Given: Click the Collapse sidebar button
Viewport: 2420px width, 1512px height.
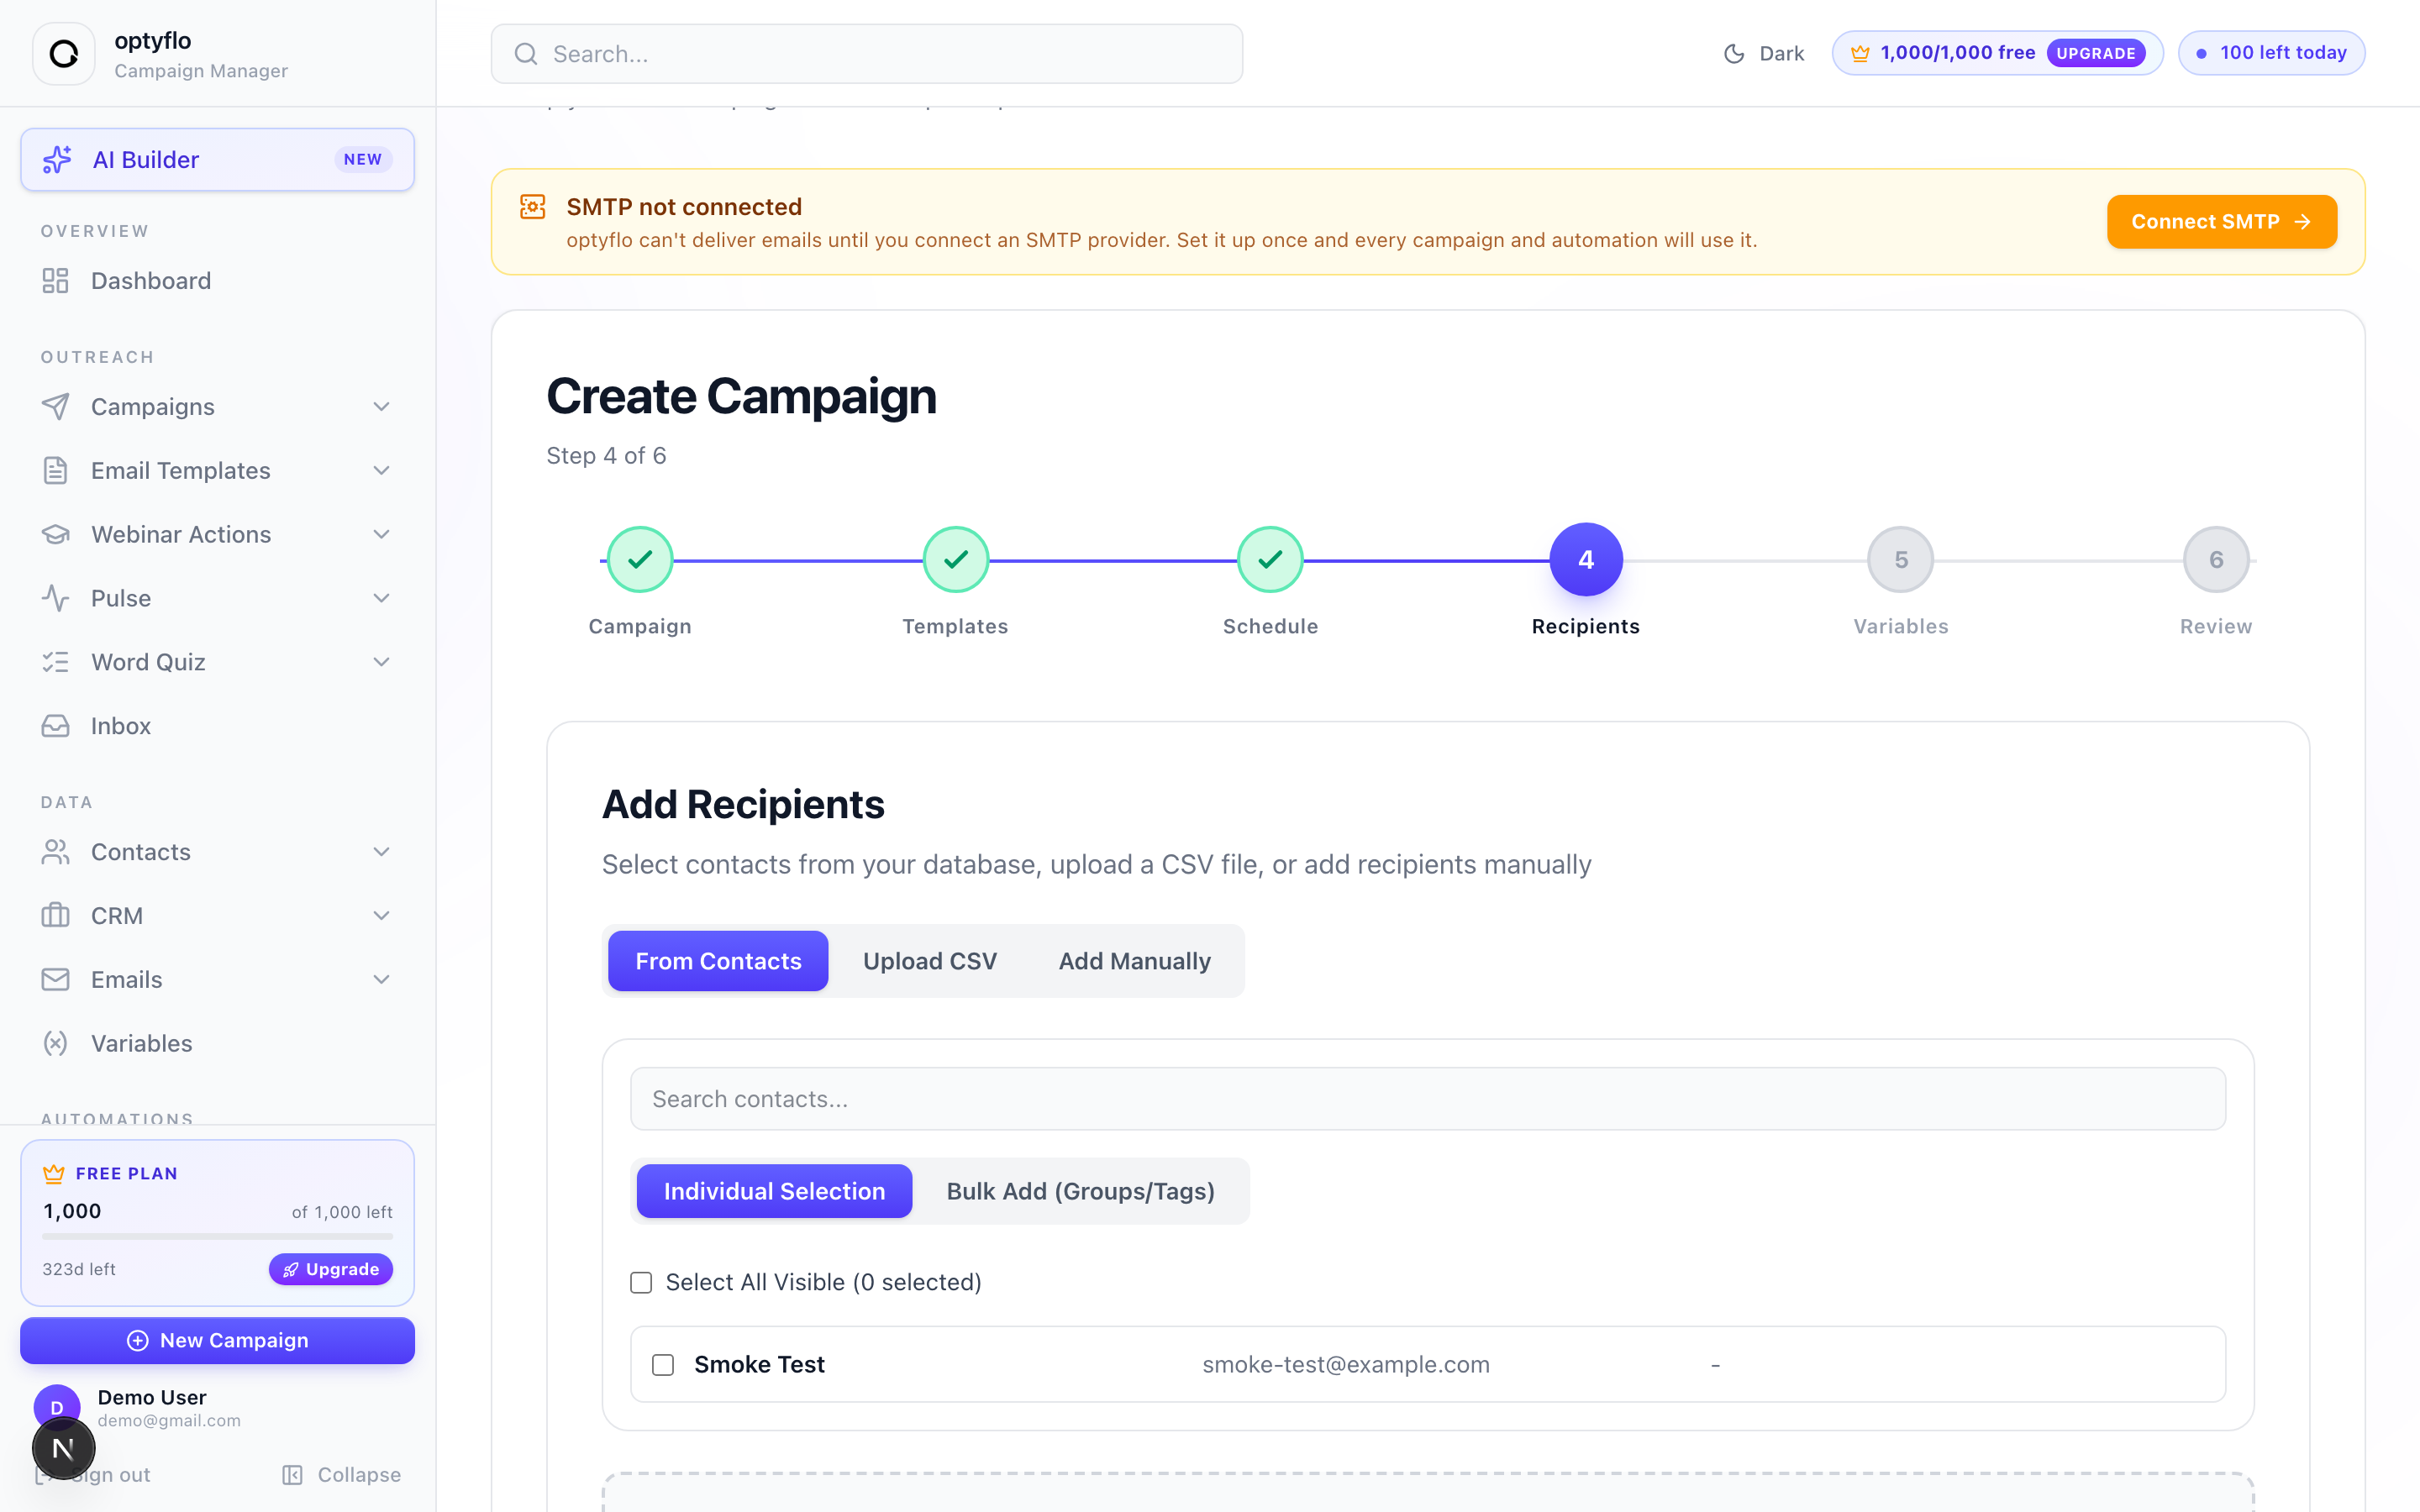Looking at the screenshot, I should (x=341, y=1475).
